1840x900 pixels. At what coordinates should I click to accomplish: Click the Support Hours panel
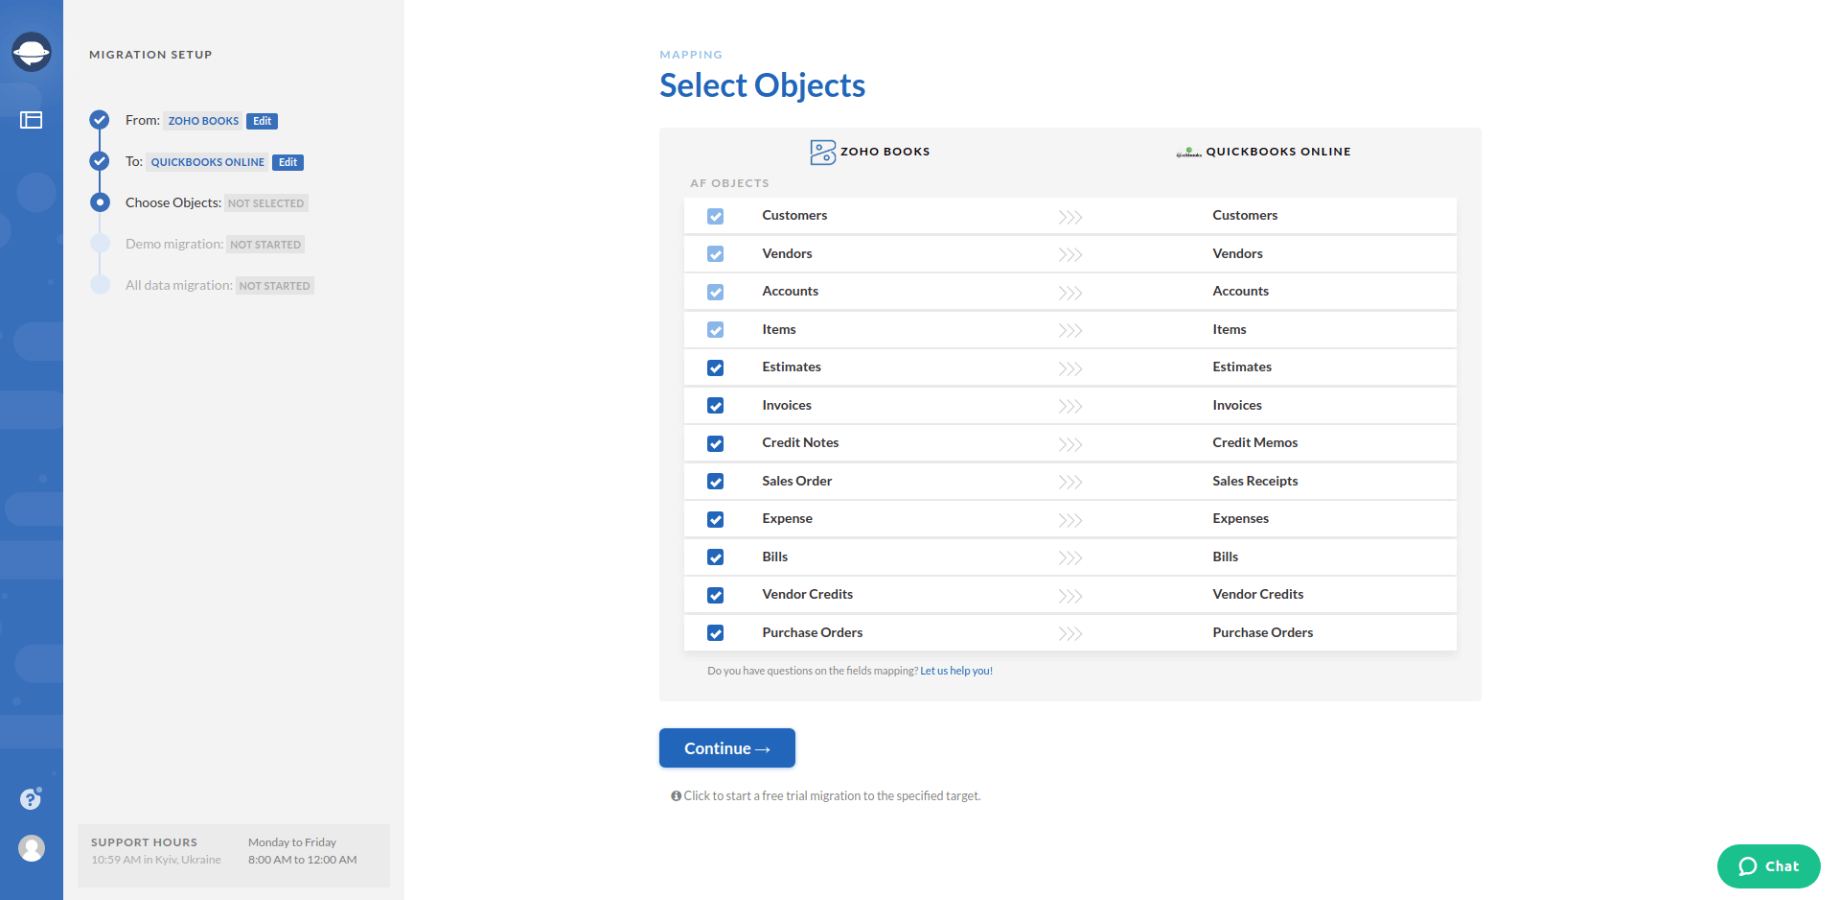[234, 855]
